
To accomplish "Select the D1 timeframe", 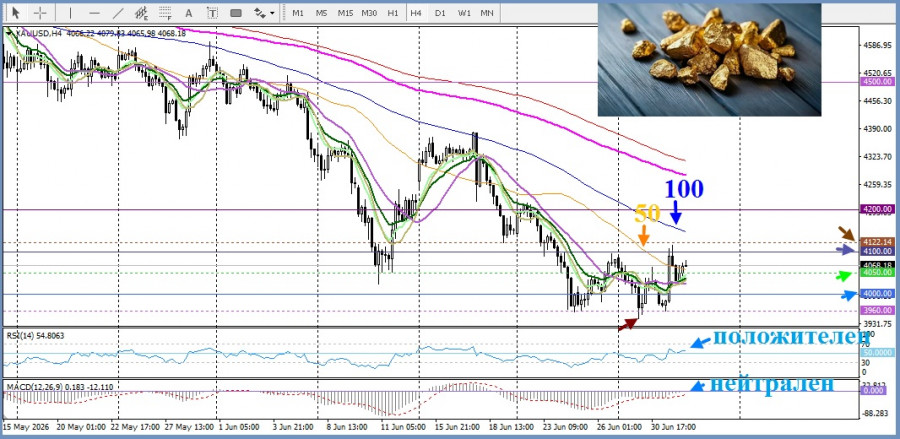I will pyautogui.click(x=440, y=13).
